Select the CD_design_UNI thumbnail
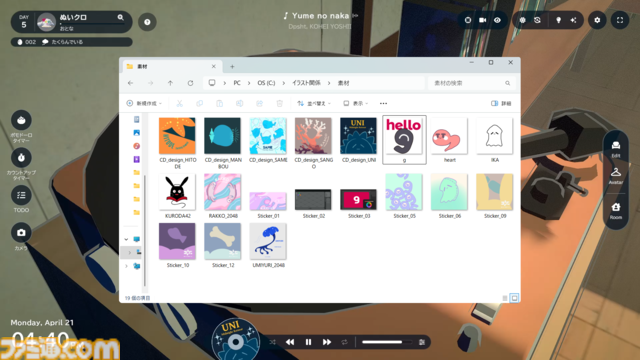Image resolution: width=640 pixels, height=360 pixels. 358,140
